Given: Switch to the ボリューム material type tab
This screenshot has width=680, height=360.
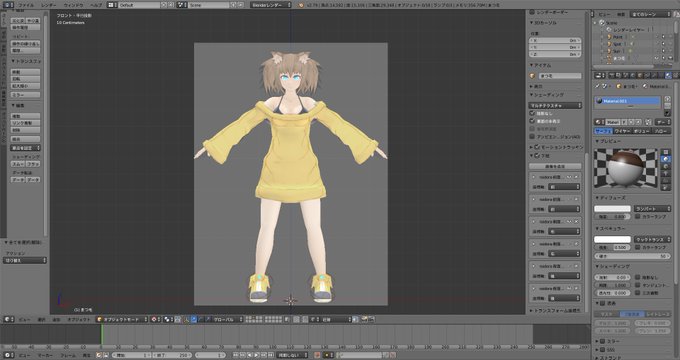Looking at the screenshot, I should pyautogui.click(x=642, y=131).
